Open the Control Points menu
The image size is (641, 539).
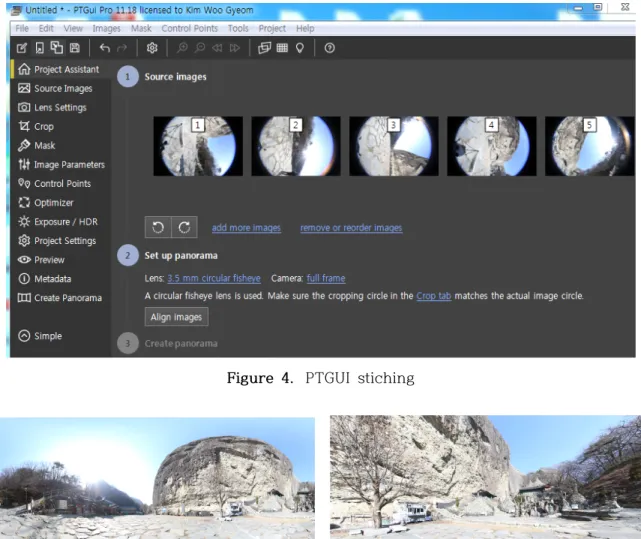click(x=190, y=28)
